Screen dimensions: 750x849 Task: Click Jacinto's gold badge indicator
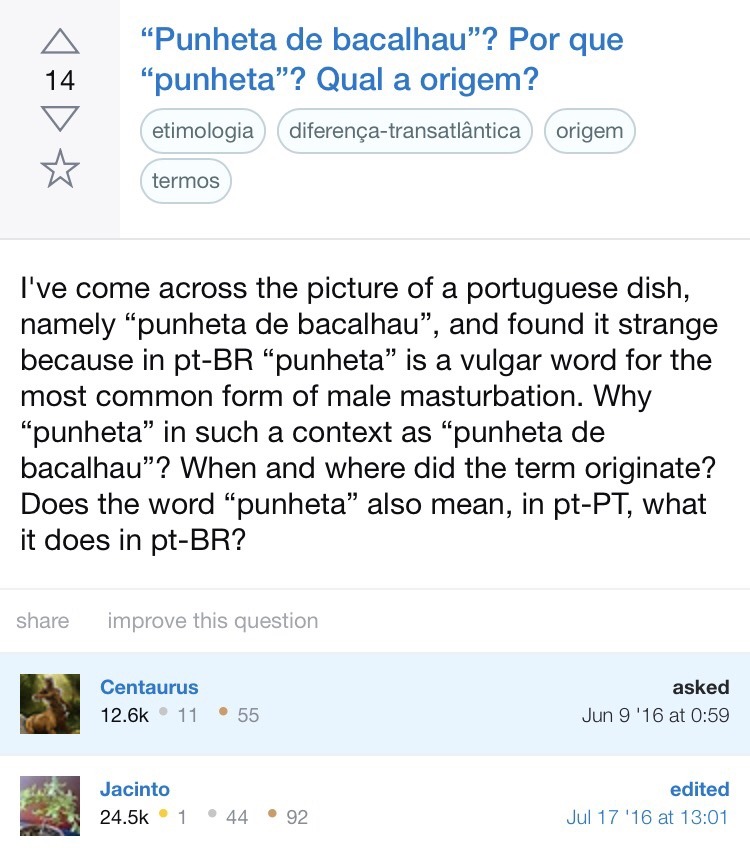point(173,817)
